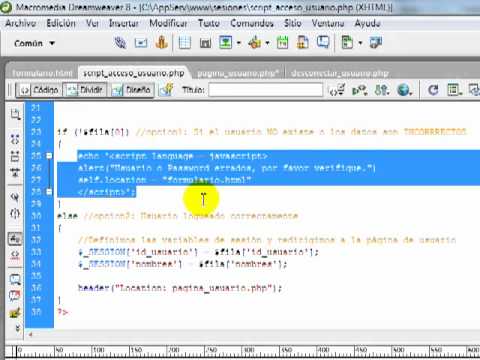Click the Refresh design view icon

(433, 90)
